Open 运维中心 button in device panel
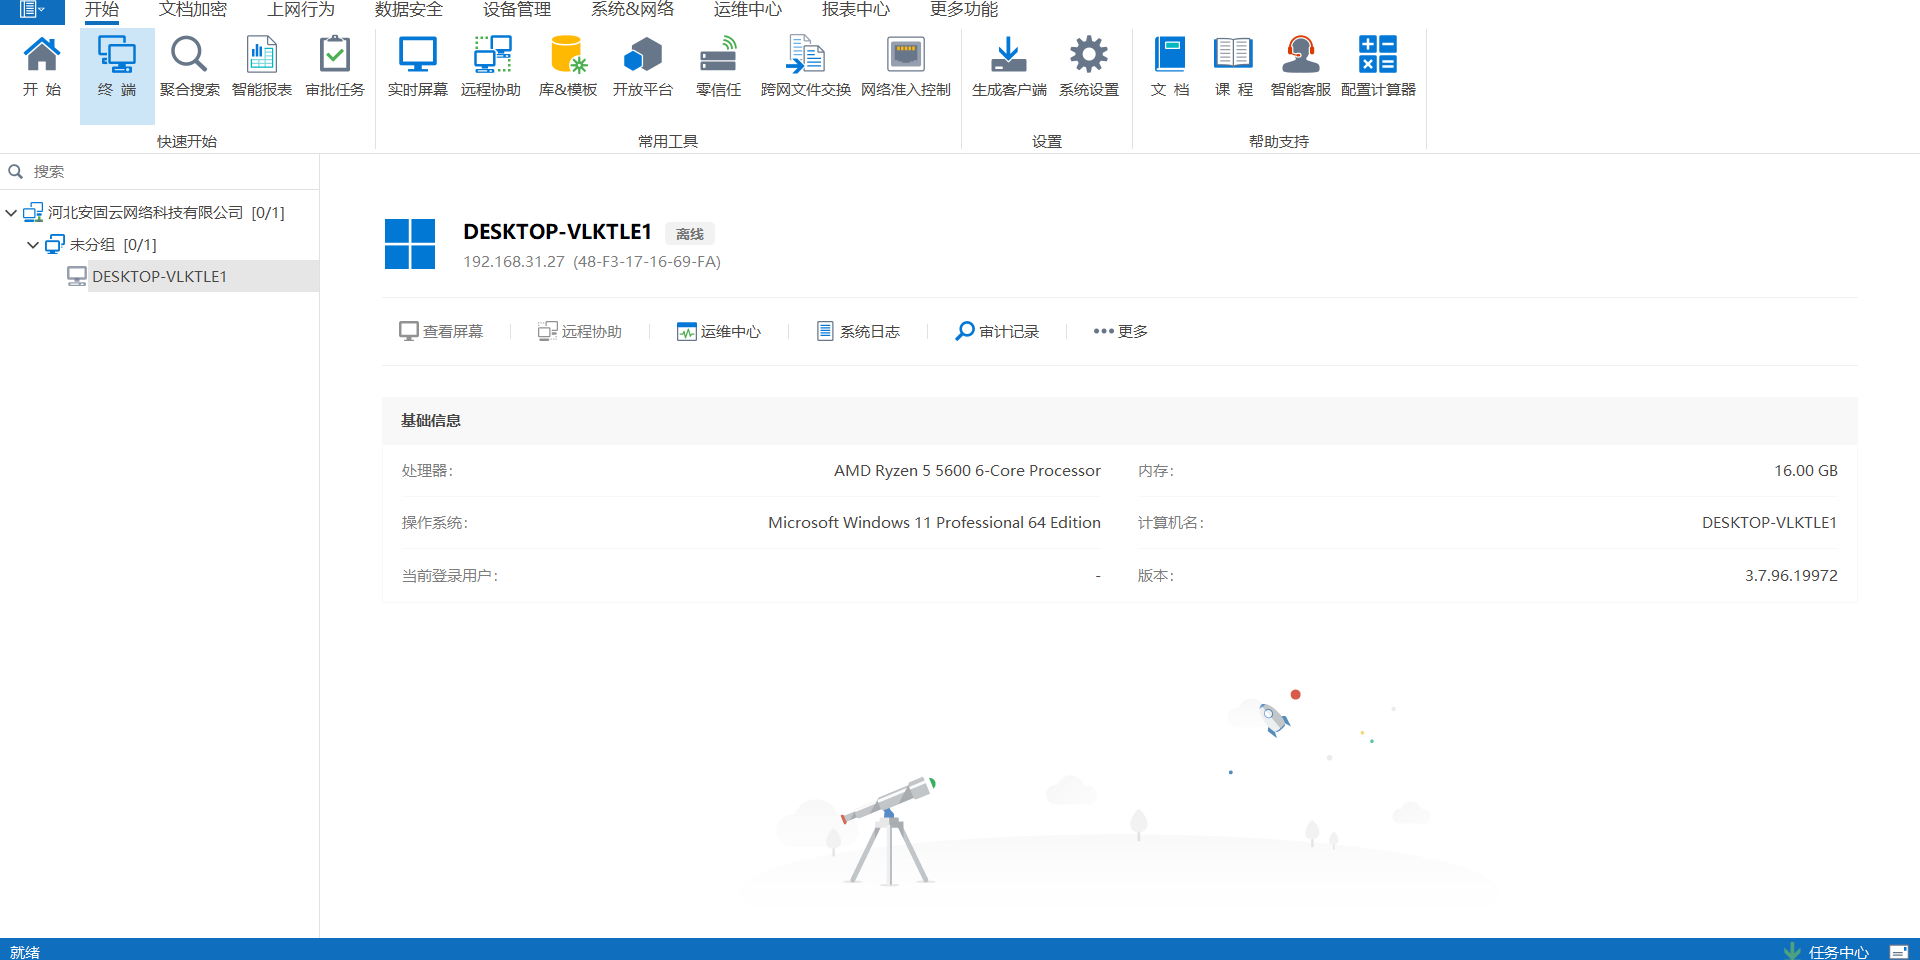Viewport: 1920px width, 960px height. pyautogui.click(x=719, y=331)
